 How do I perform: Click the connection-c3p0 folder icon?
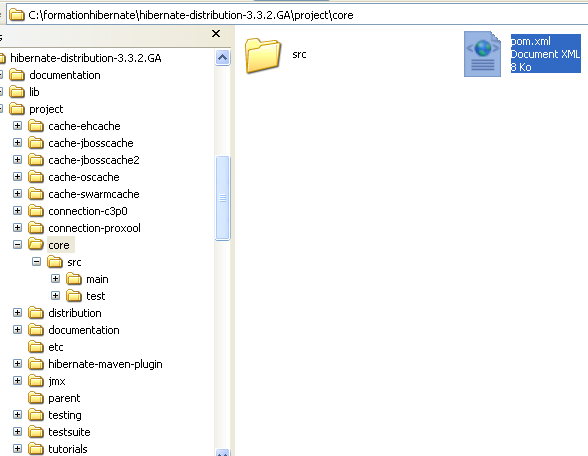pos(36,211)
